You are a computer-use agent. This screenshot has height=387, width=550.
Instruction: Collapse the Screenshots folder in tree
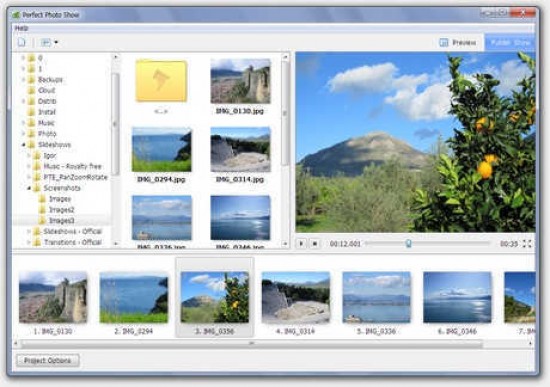(29, 188)
